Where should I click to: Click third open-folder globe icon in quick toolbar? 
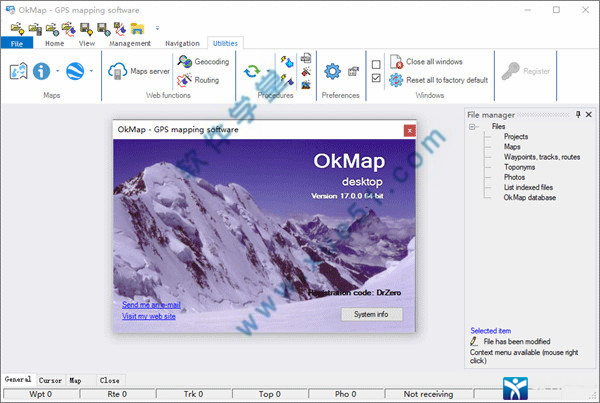52,29
